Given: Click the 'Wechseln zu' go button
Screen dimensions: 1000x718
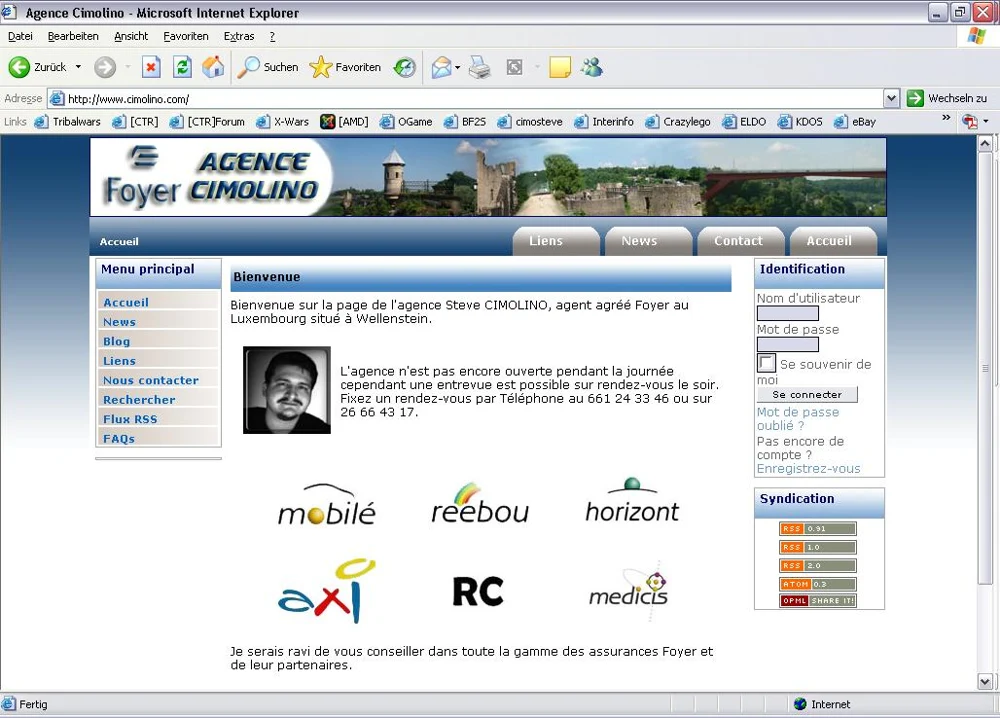Looking at the screenshot, I should click(x=948, y=98).
